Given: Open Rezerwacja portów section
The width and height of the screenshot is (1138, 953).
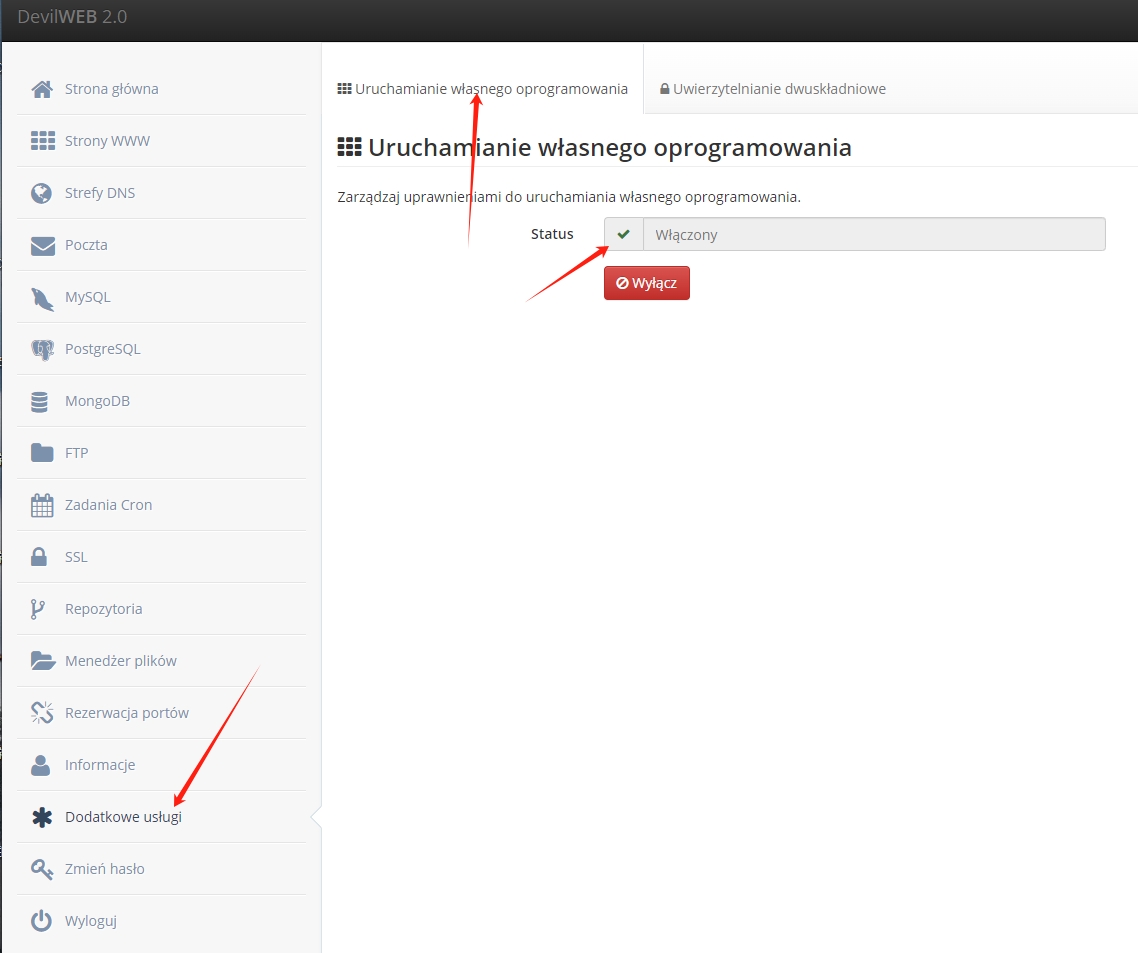Looking at the screenshot, I should pyautogui.click(x=126, y=713).
